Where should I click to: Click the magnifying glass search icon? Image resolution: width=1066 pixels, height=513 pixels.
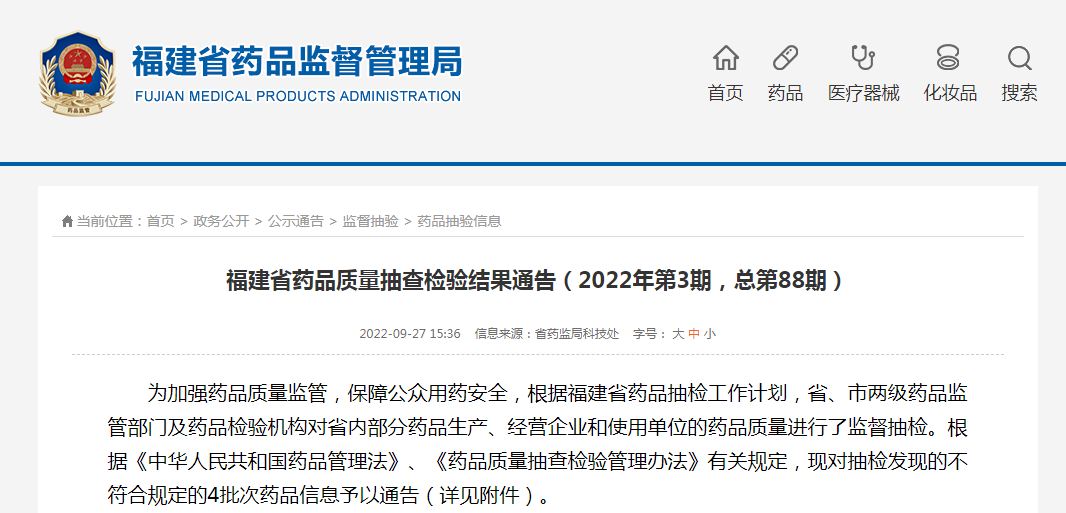(1019, 57)
